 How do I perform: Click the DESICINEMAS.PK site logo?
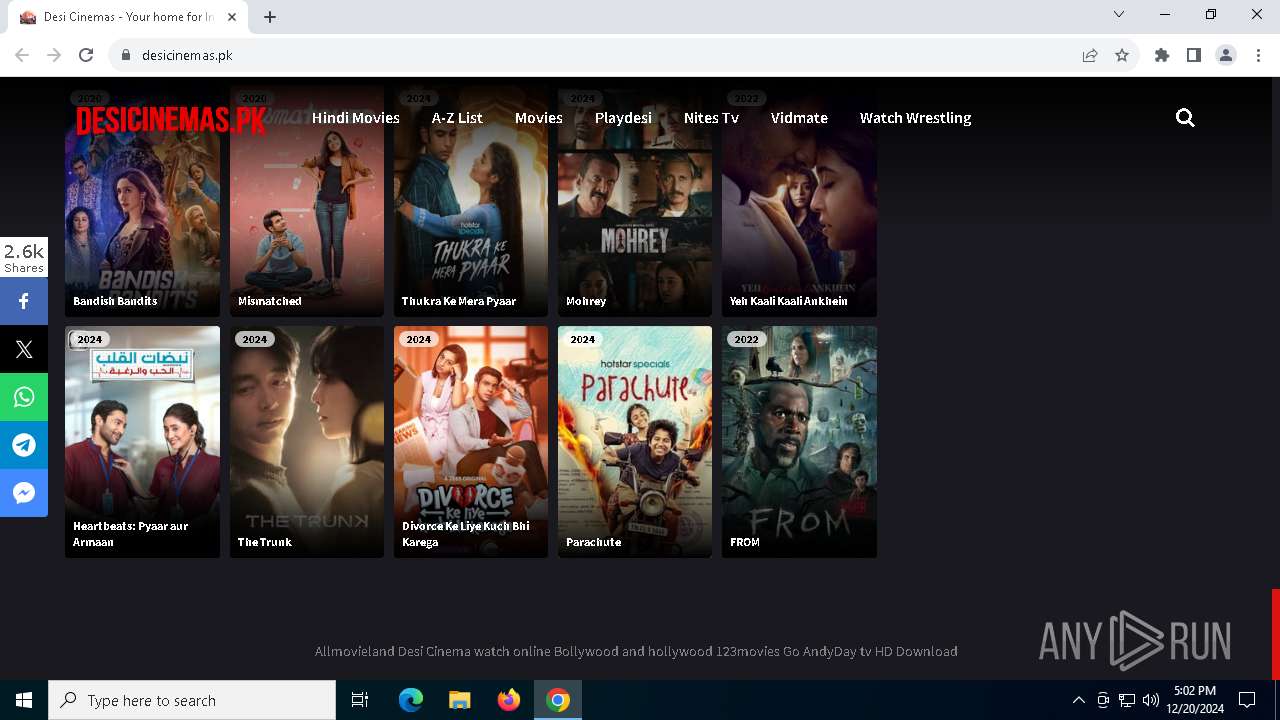(171, 120)
